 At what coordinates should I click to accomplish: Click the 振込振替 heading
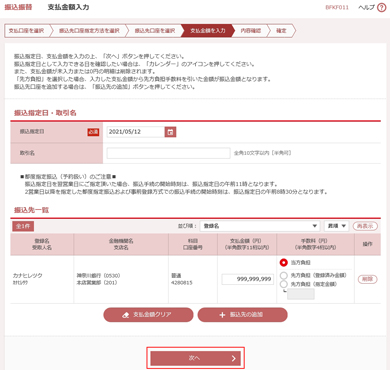[18, 7]
